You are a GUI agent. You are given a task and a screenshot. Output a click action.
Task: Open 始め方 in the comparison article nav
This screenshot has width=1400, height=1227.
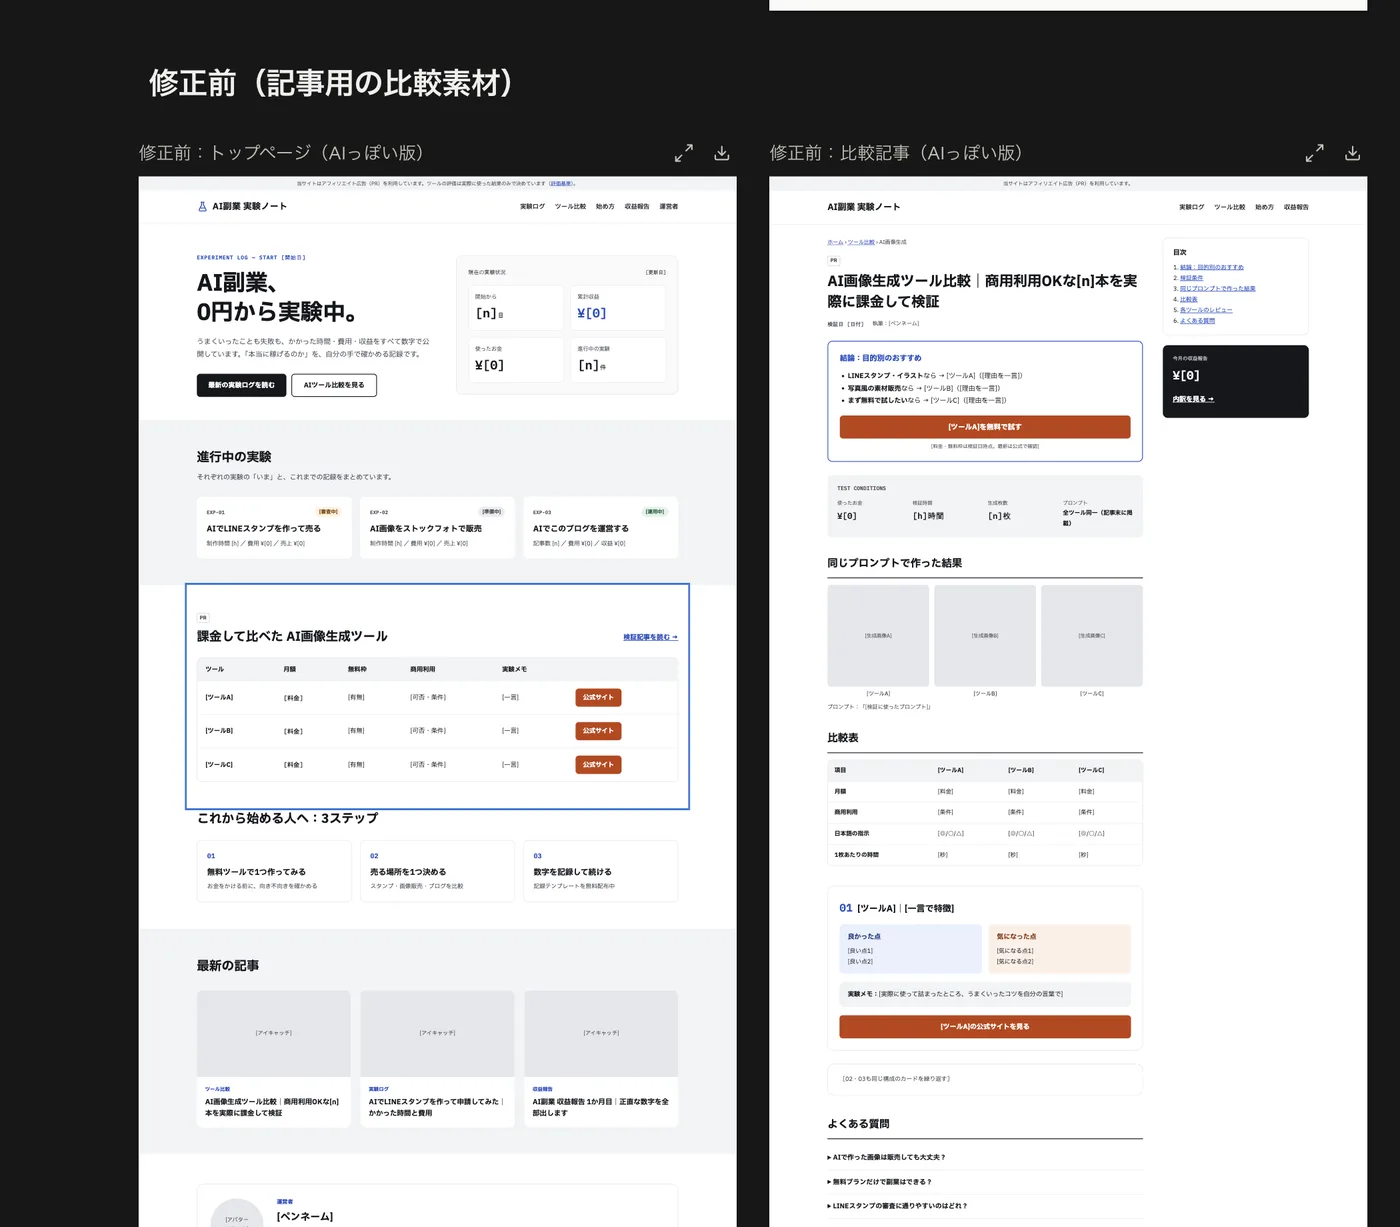coord(1264,207)
